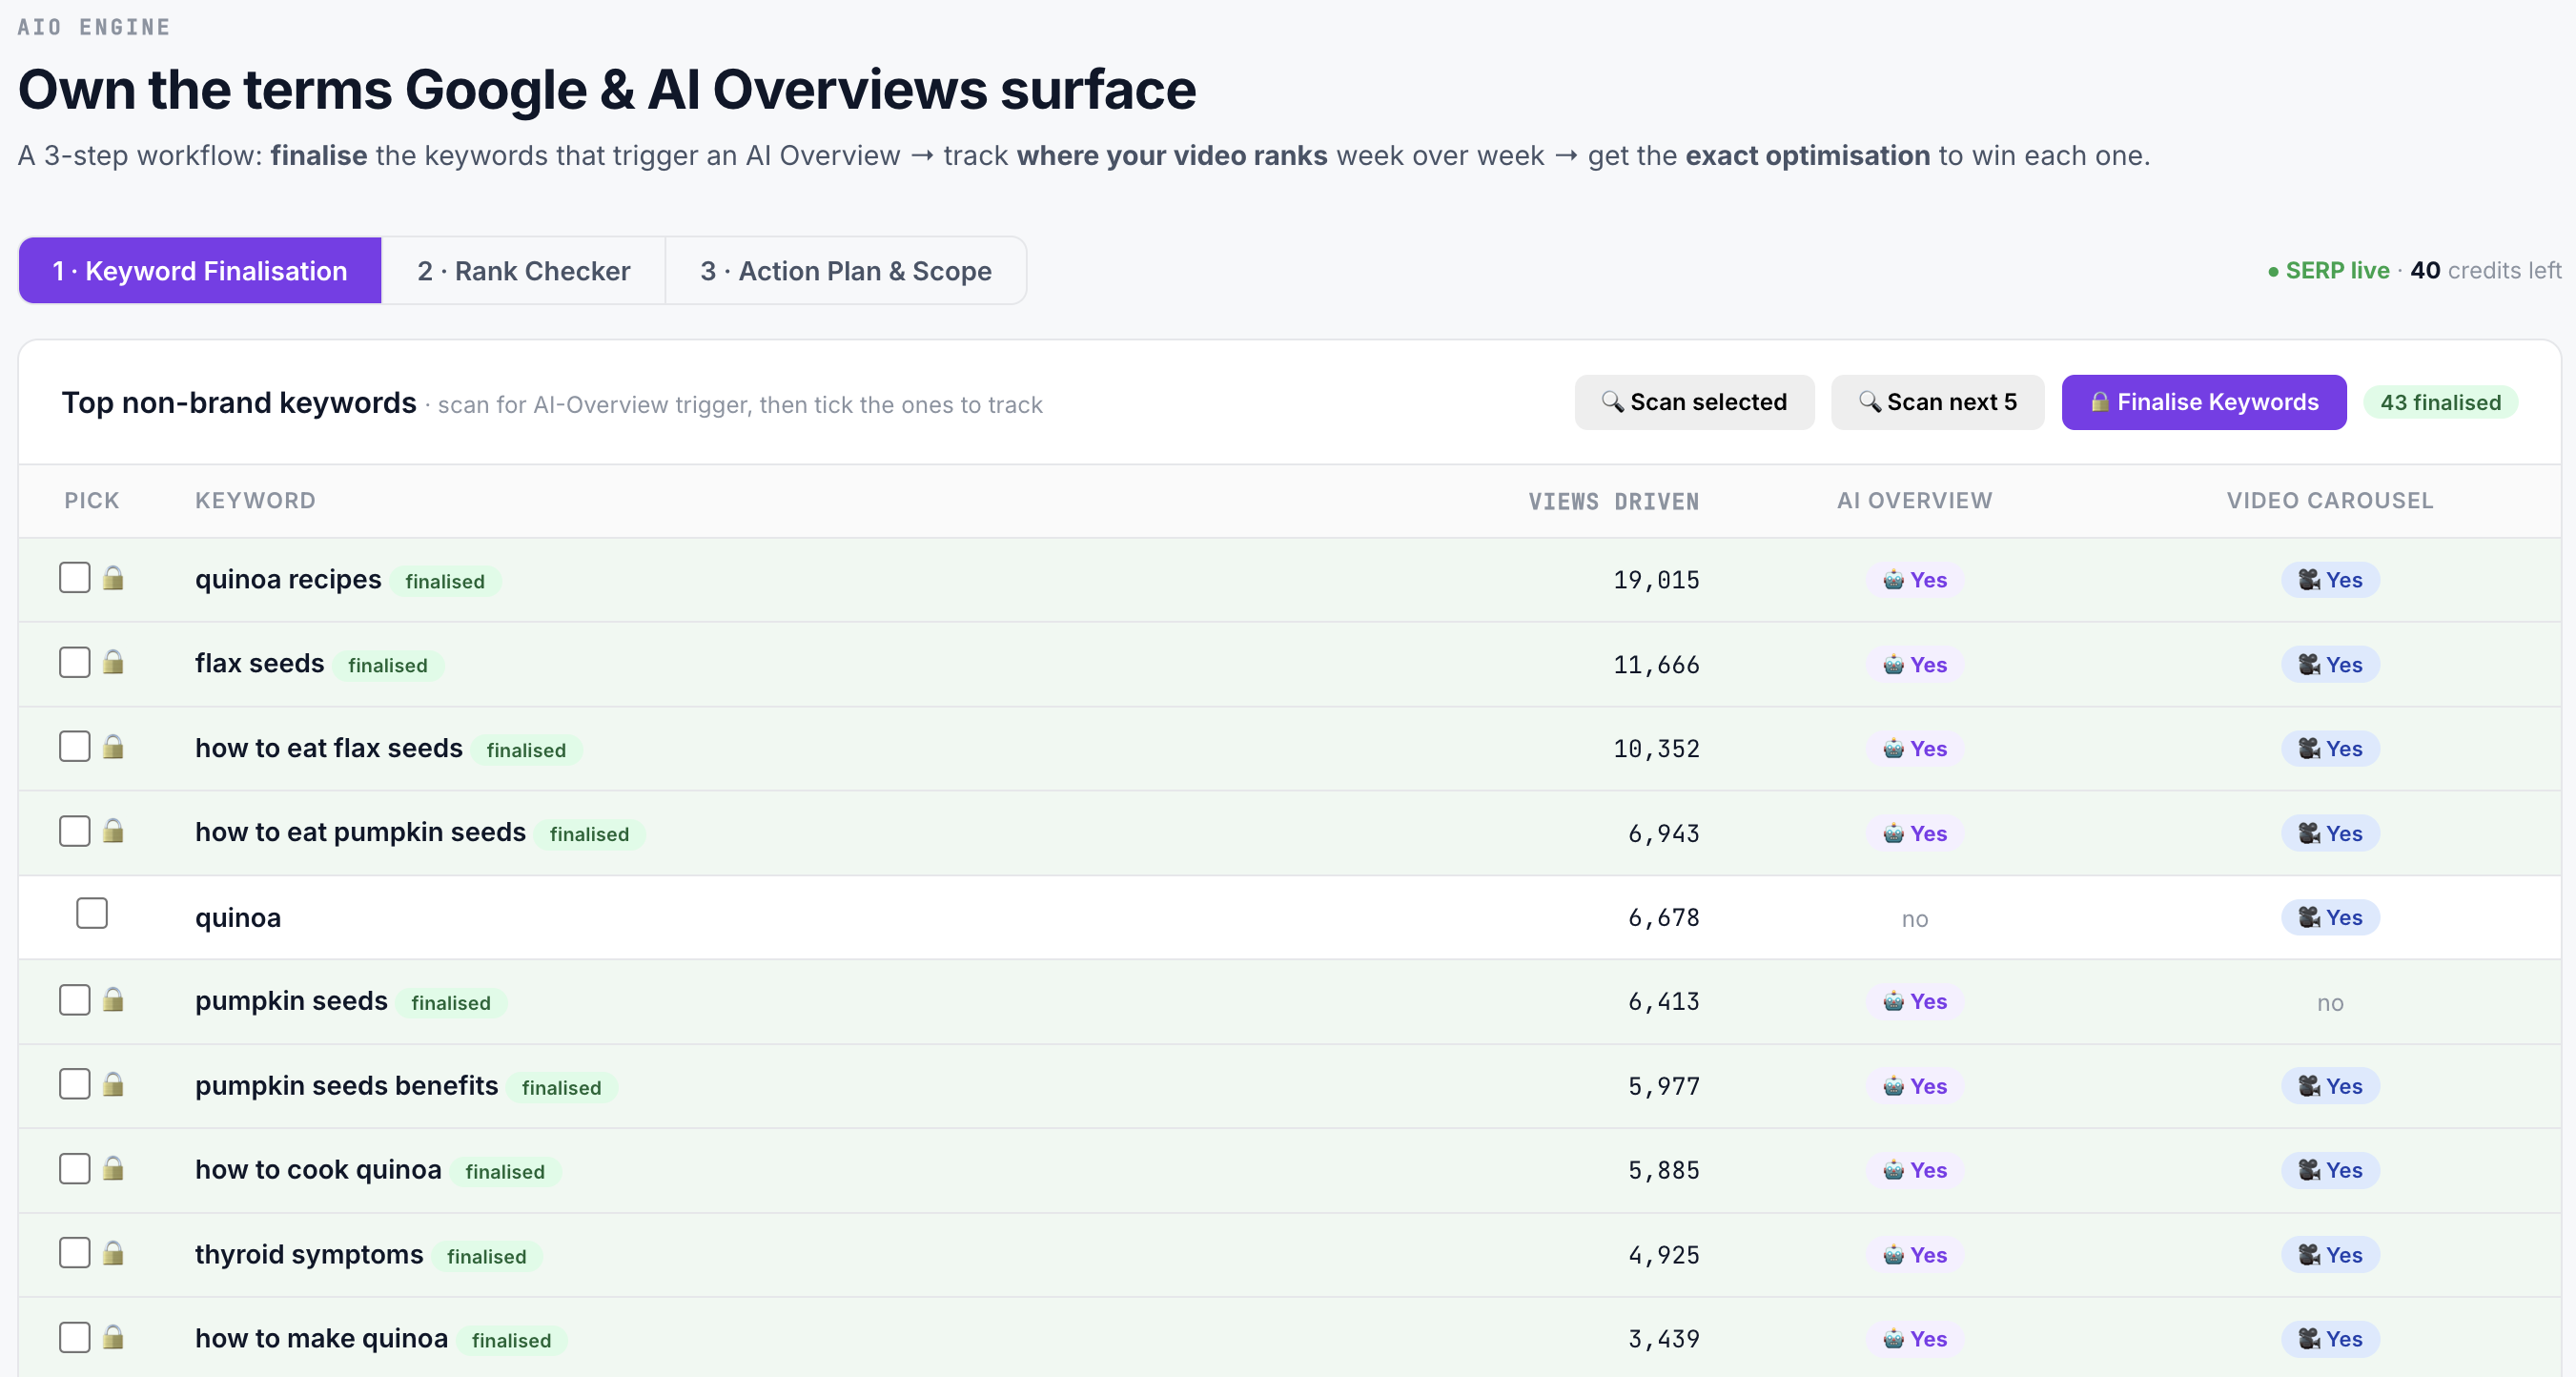Tick the checkbox for how to eat pumpkin seeds
This screenshot has width=2576, height=1377.
pos(75,831)
